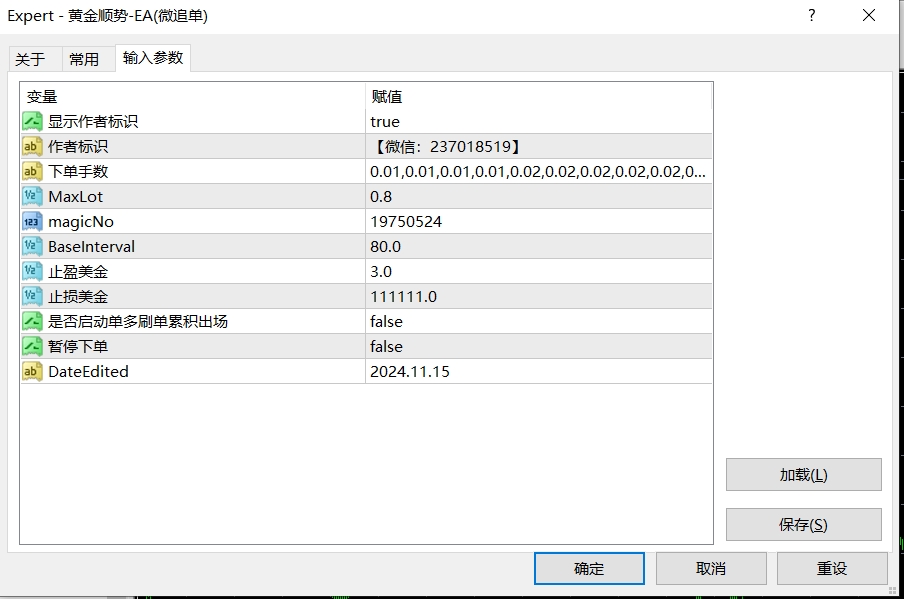
Task: Click the 重设 reset button
Action: [x=831, y=568]
